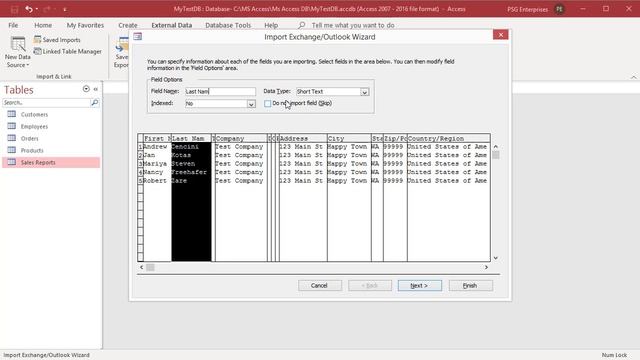
Task: Select the Address column header
Action: pyautogui.click(x=303, y=138)
